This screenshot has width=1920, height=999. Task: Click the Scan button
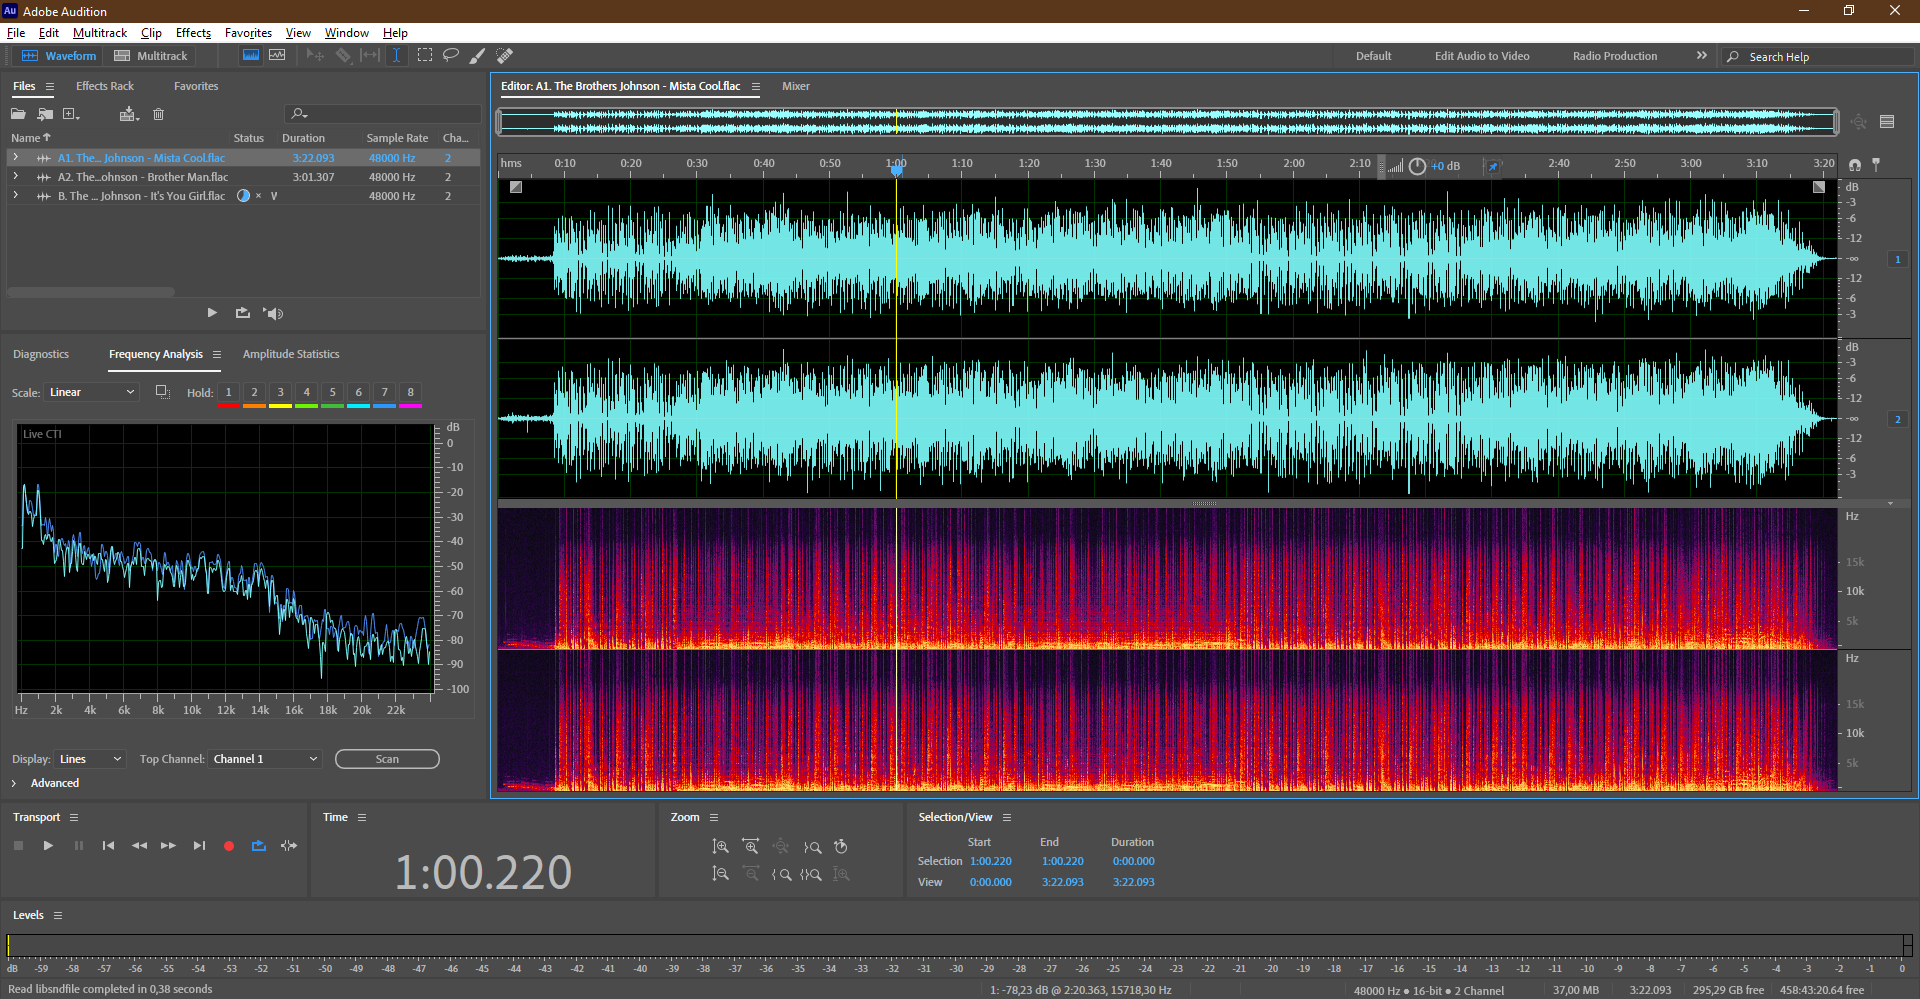pos(387,759)
